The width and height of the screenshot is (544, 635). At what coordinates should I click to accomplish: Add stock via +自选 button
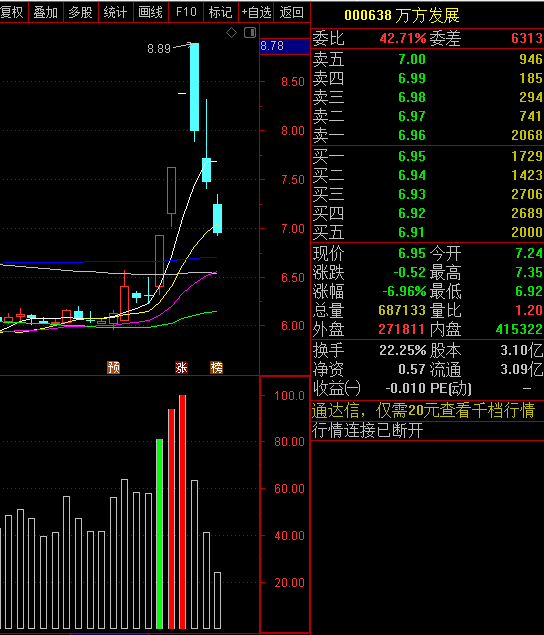(256, 12)
